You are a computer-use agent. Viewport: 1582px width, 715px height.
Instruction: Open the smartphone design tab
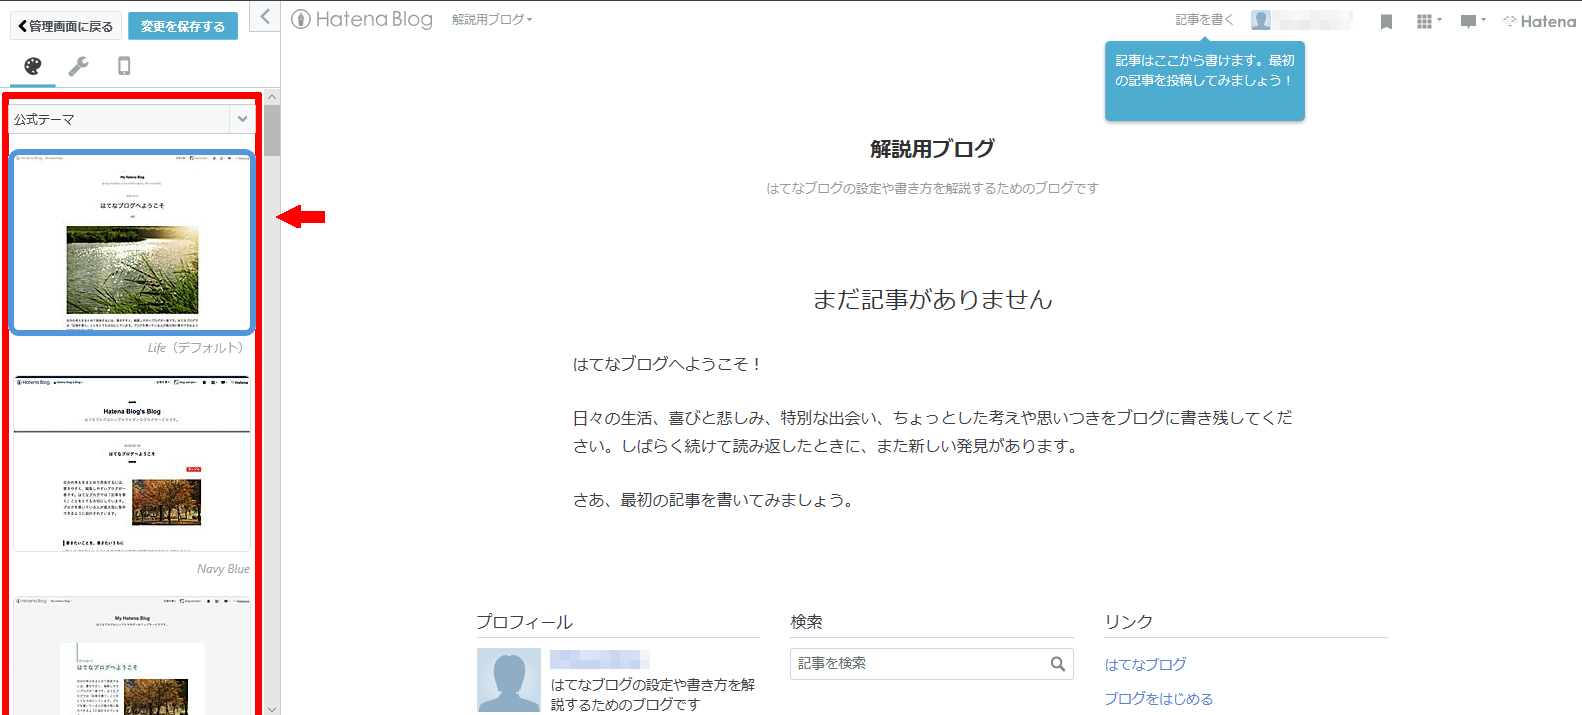pyautogui.click(x=124, y=66)
